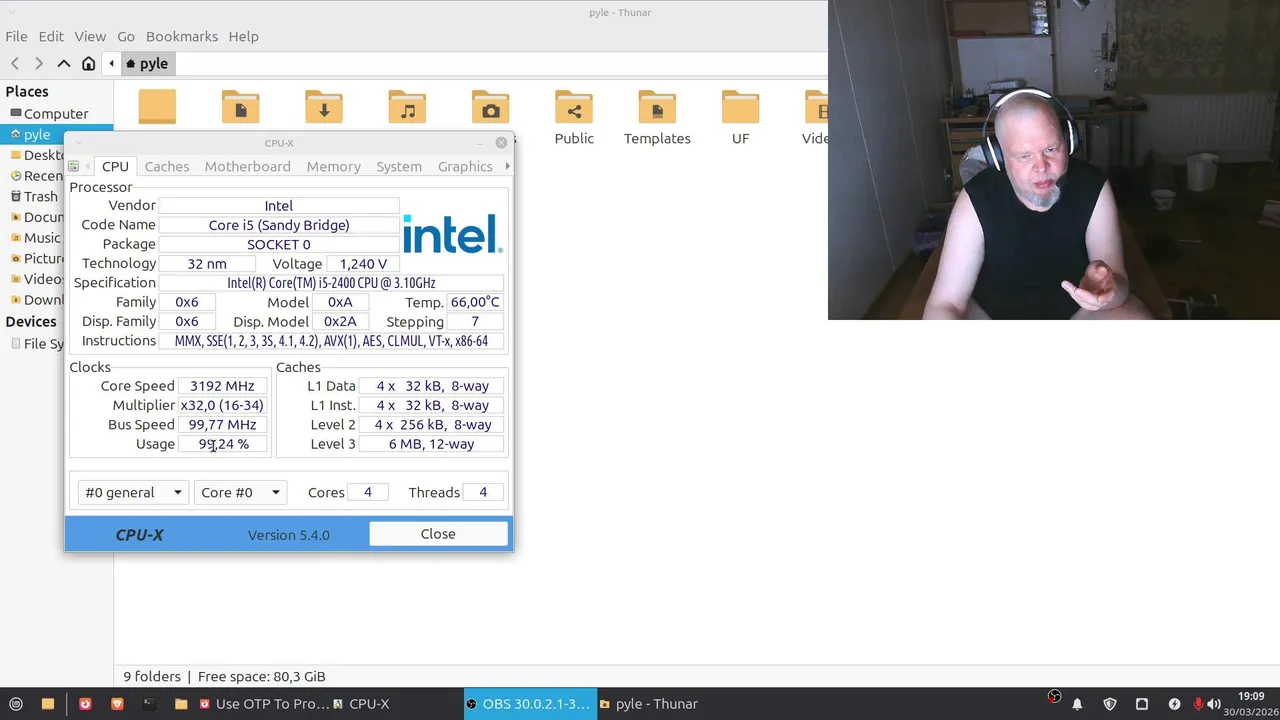1280x720 pixels.
Task: Open the applications menu on taskbar
Action: click(15, 704)
